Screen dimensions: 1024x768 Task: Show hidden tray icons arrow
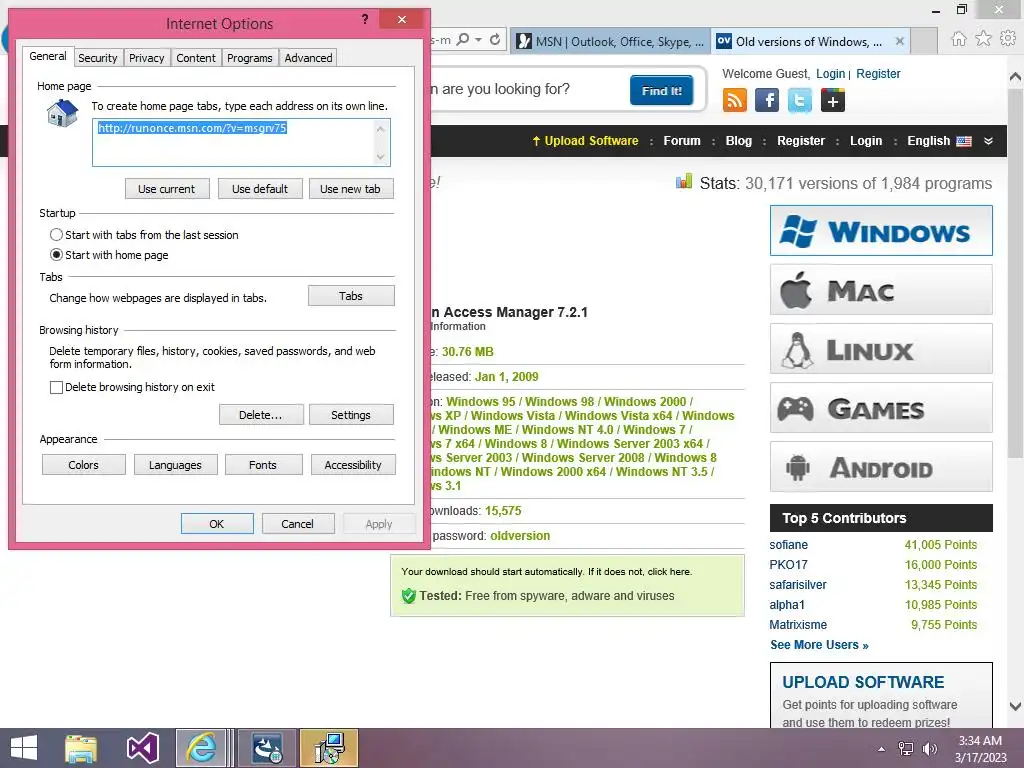(x=882, y=749)
